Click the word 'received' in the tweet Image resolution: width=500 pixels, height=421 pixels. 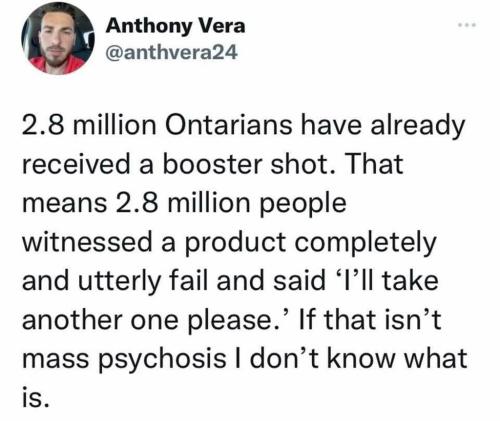[x=76, y=164]
